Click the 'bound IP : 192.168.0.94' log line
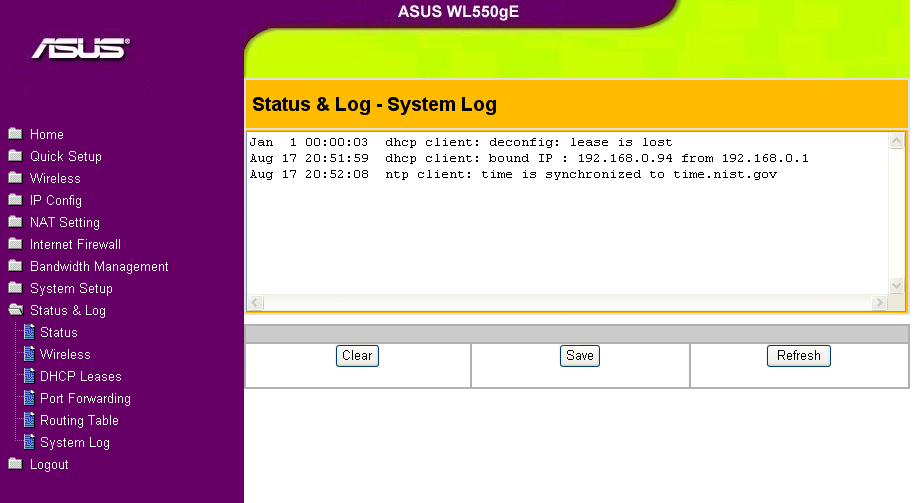916x503 pixels. (529, 158)
